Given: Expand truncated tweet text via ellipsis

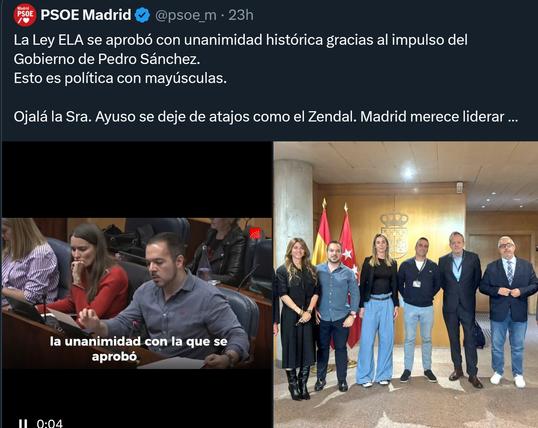Looking at the screenshot, I should click(x=512, y=117).
